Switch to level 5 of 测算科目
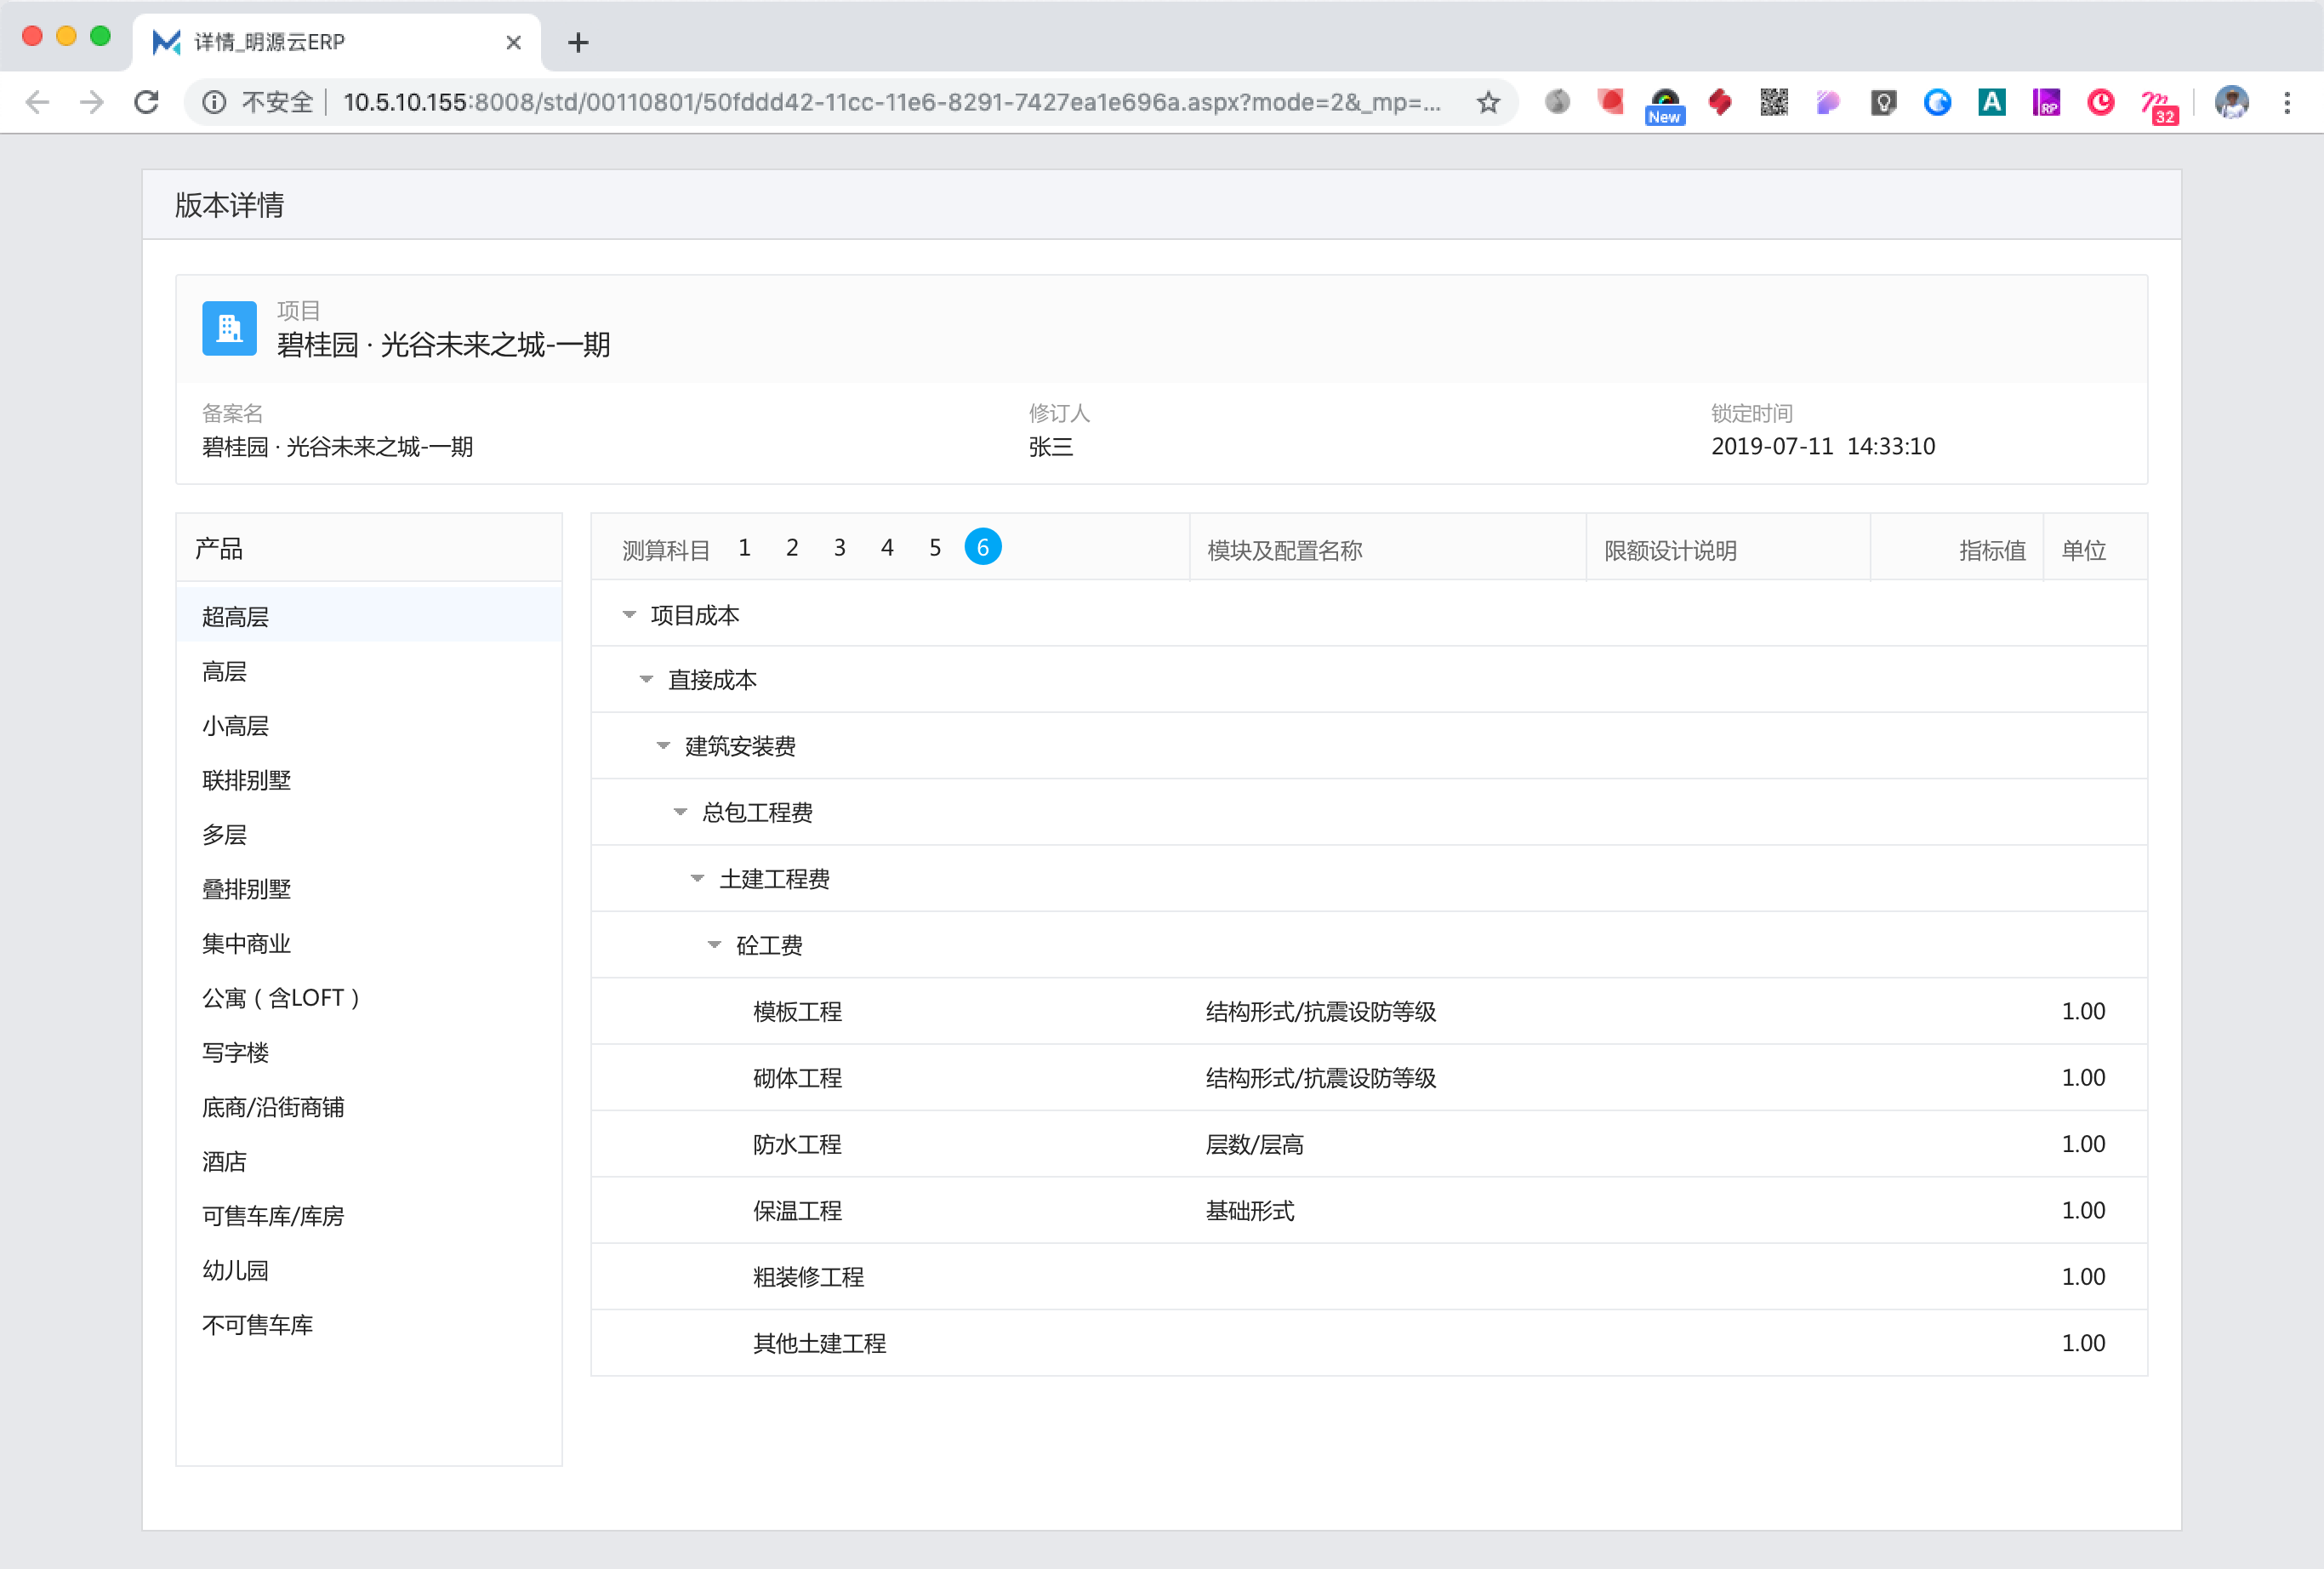 point(935,548)
